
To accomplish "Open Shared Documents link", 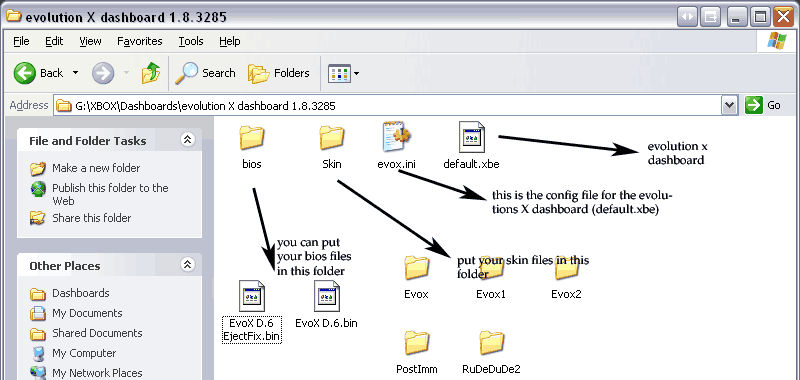I will 97,333.
